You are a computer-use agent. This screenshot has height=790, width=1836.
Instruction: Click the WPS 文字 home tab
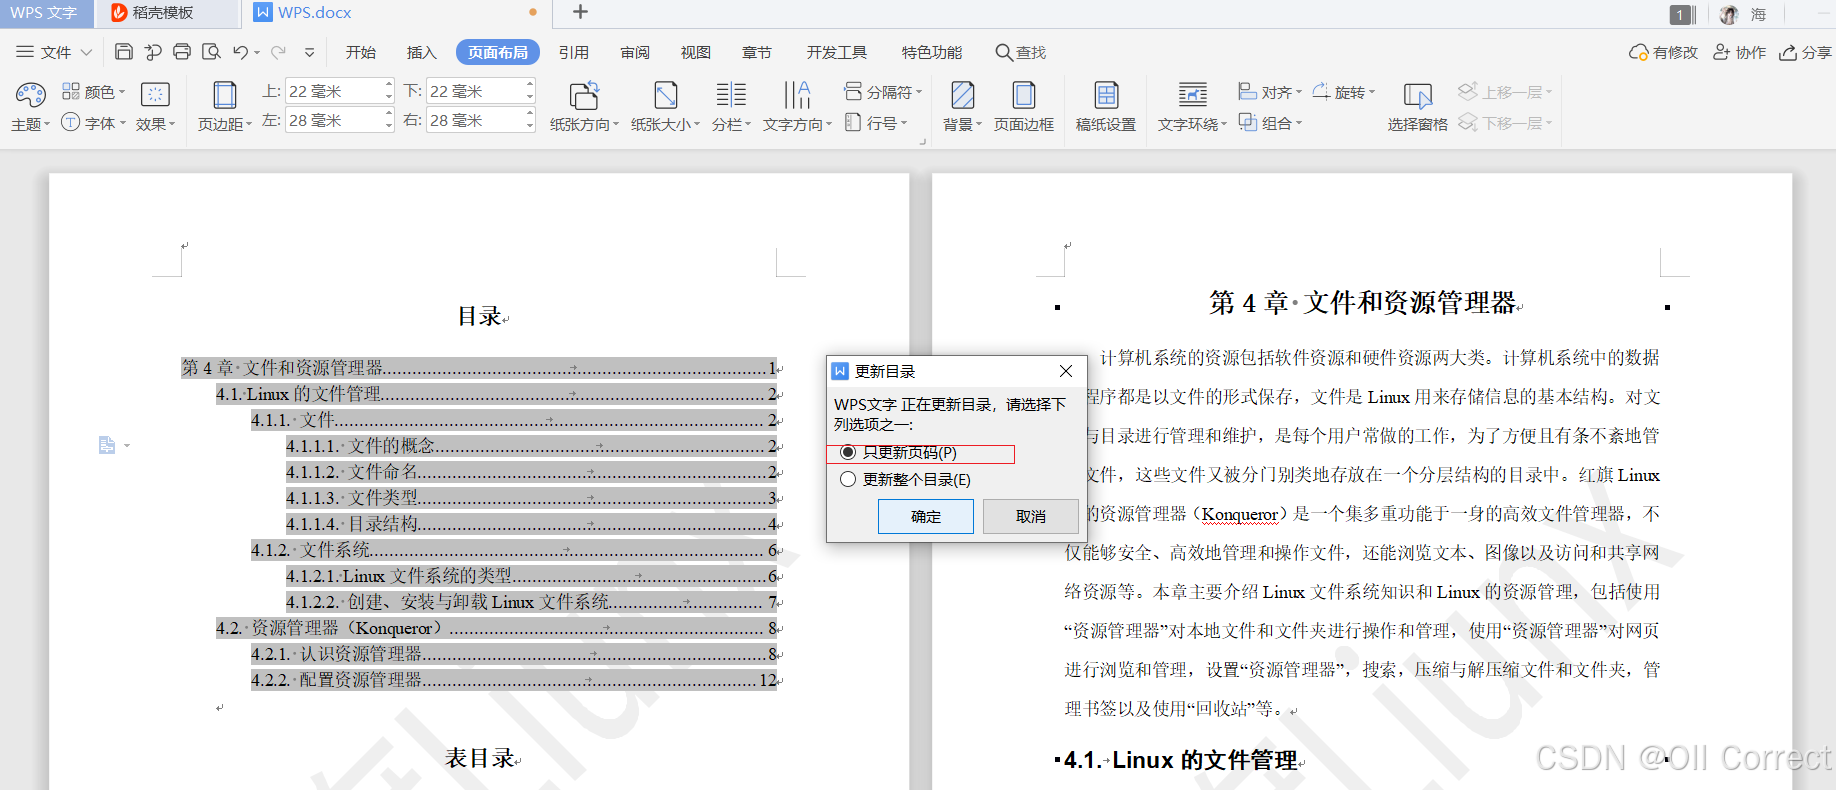coord(44,13)
